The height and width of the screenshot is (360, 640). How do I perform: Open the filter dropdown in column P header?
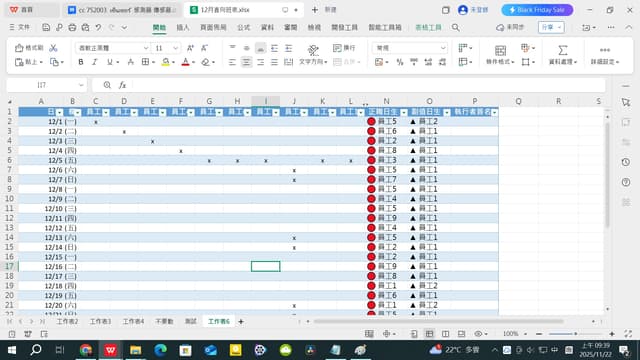coord(495,112)
